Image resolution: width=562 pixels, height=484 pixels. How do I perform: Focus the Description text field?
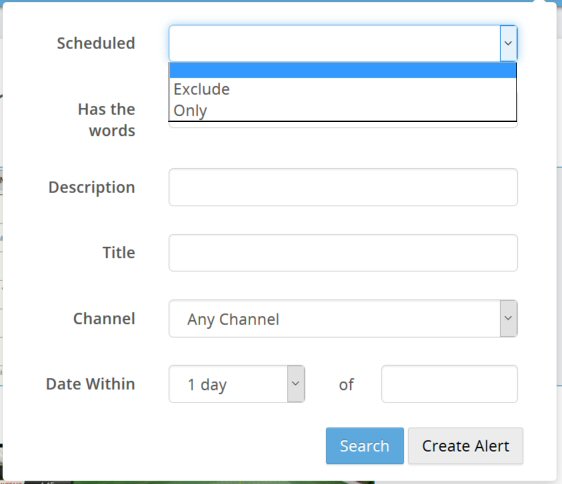coord(343,187)
